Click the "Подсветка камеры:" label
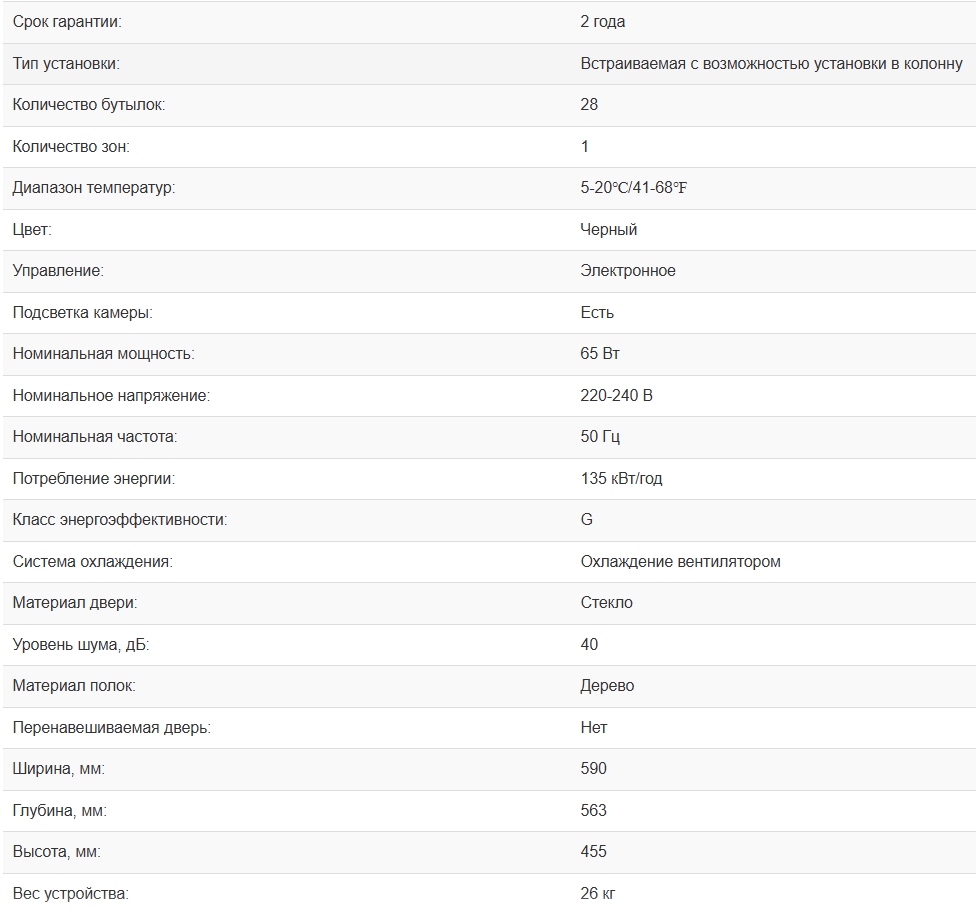Viewport: 976px width, 922px height. pos(82,313)
